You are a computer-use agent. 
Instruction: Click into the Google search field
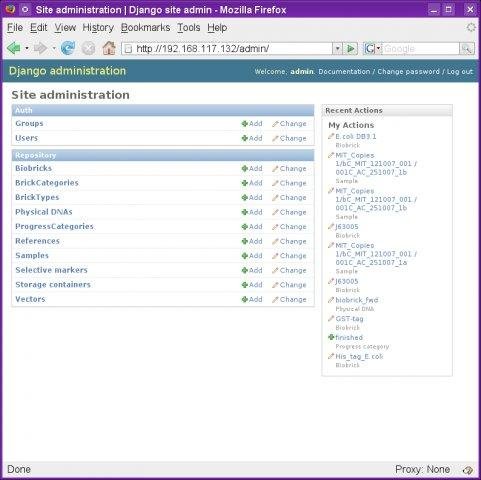pos(421,49)
